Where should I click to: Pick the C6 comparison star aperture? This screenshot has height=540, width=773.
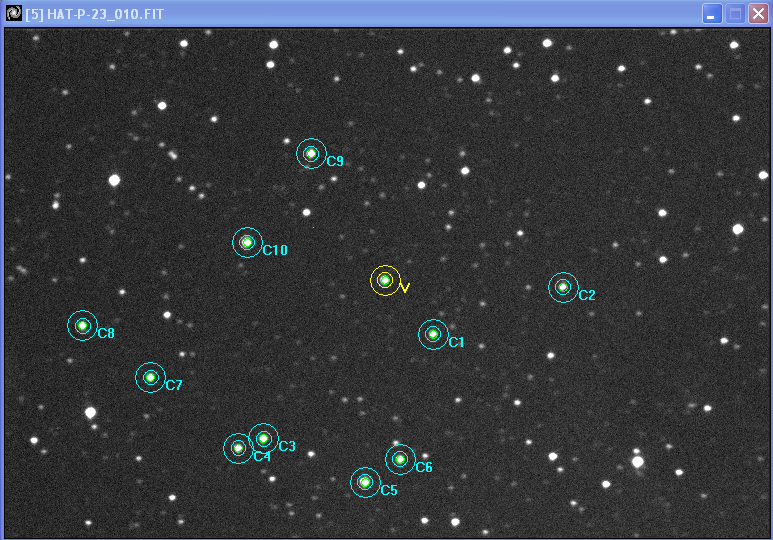point(400,459)
